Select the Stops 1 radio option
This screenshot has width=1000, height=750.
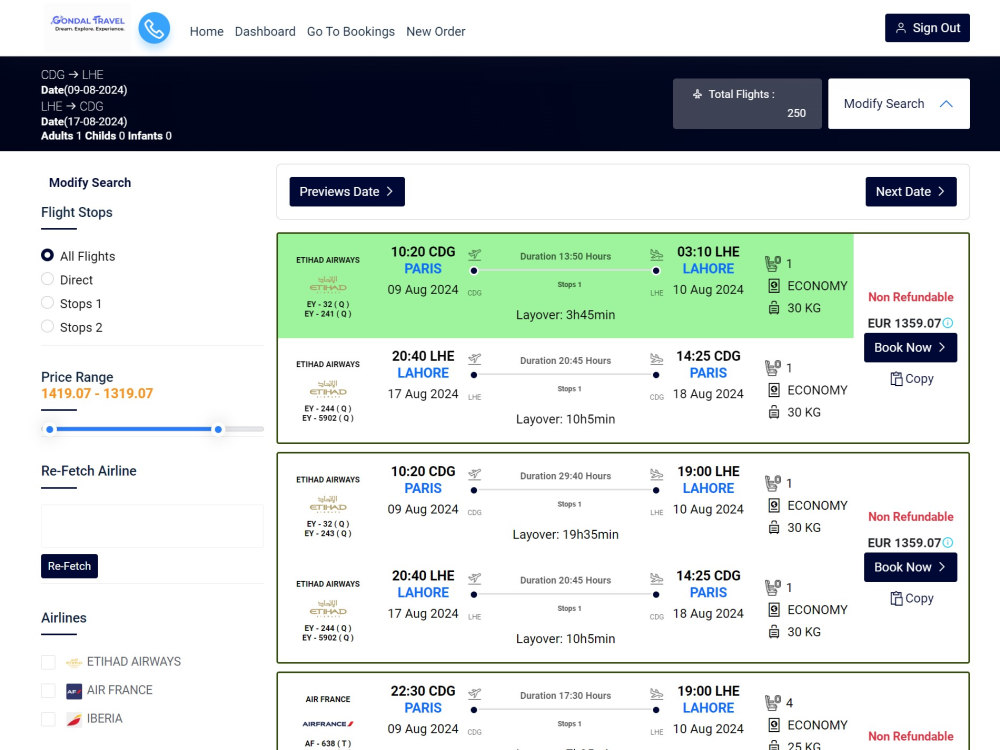47,302
